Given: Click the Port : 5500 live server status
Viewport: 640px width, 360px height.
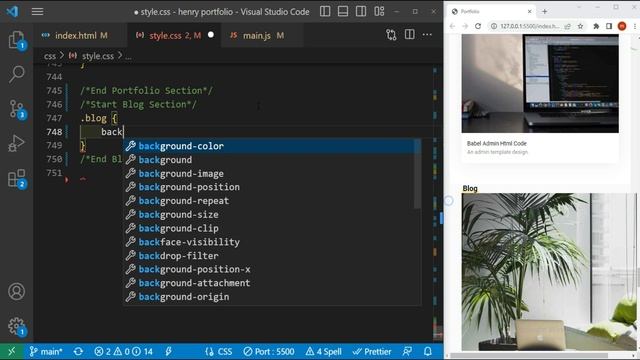Looking at the screenshot, I should click(x=269, y=351).
